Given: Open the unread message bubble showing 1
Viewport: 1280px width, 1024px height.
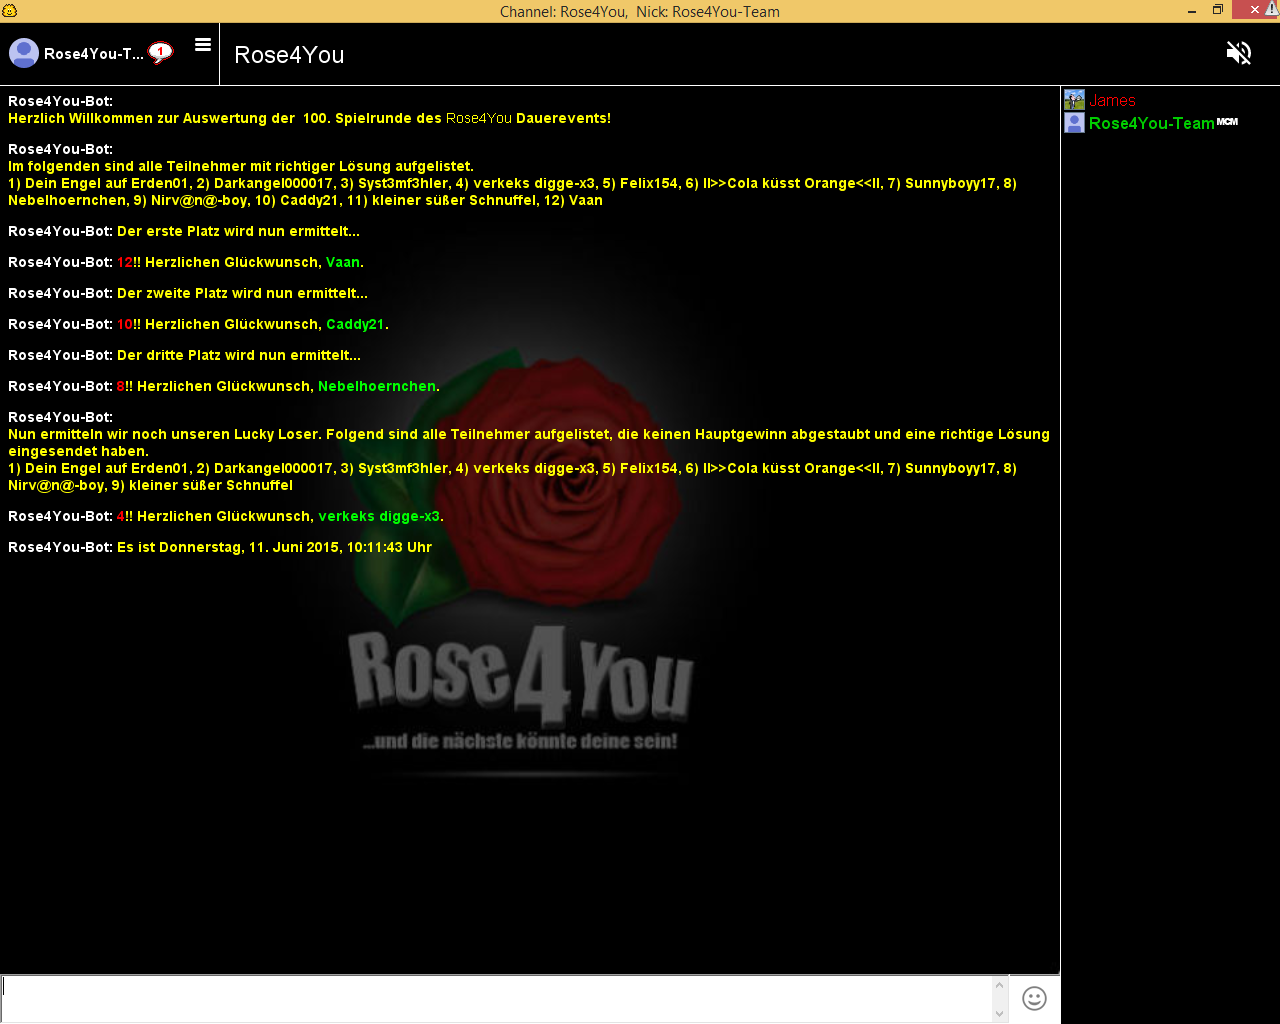Looking at the screenshot, I should (160, 52).
